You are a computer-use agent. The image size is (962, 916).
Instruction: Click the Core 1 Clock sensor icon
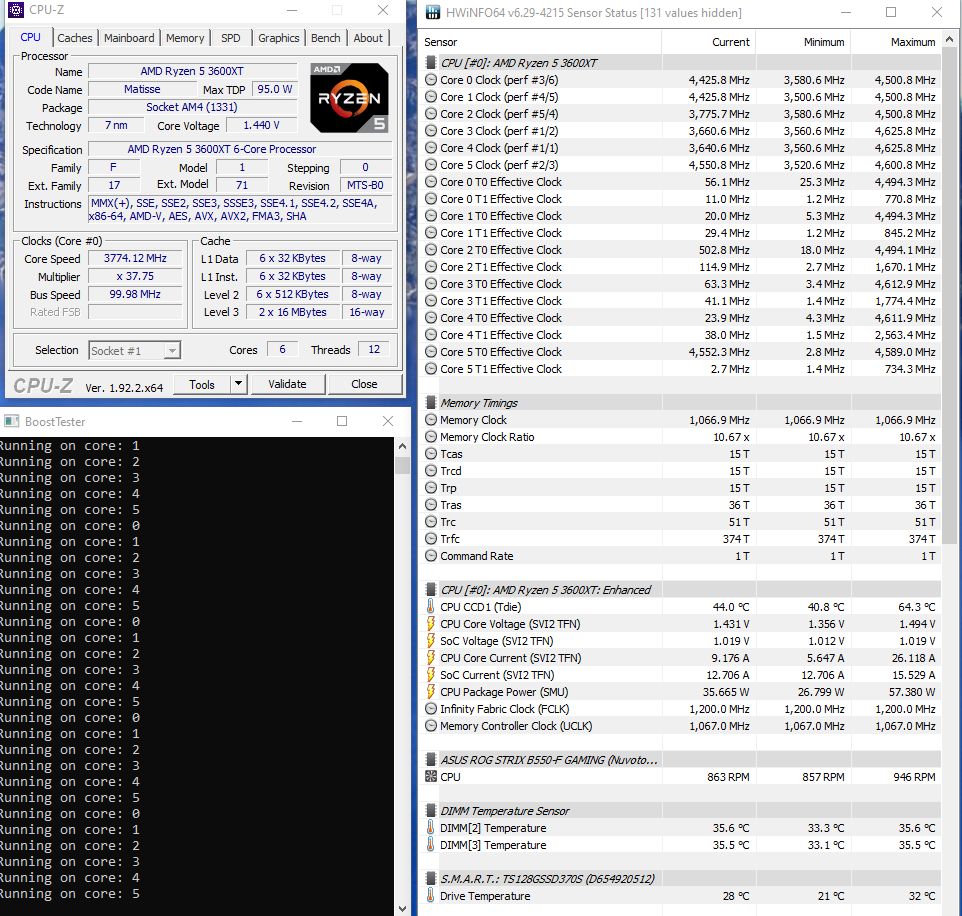(431, 97)
